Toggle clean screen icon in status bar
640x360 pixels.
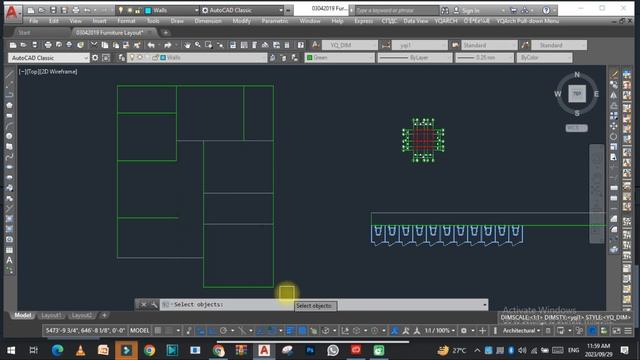(x=616, y=330)
